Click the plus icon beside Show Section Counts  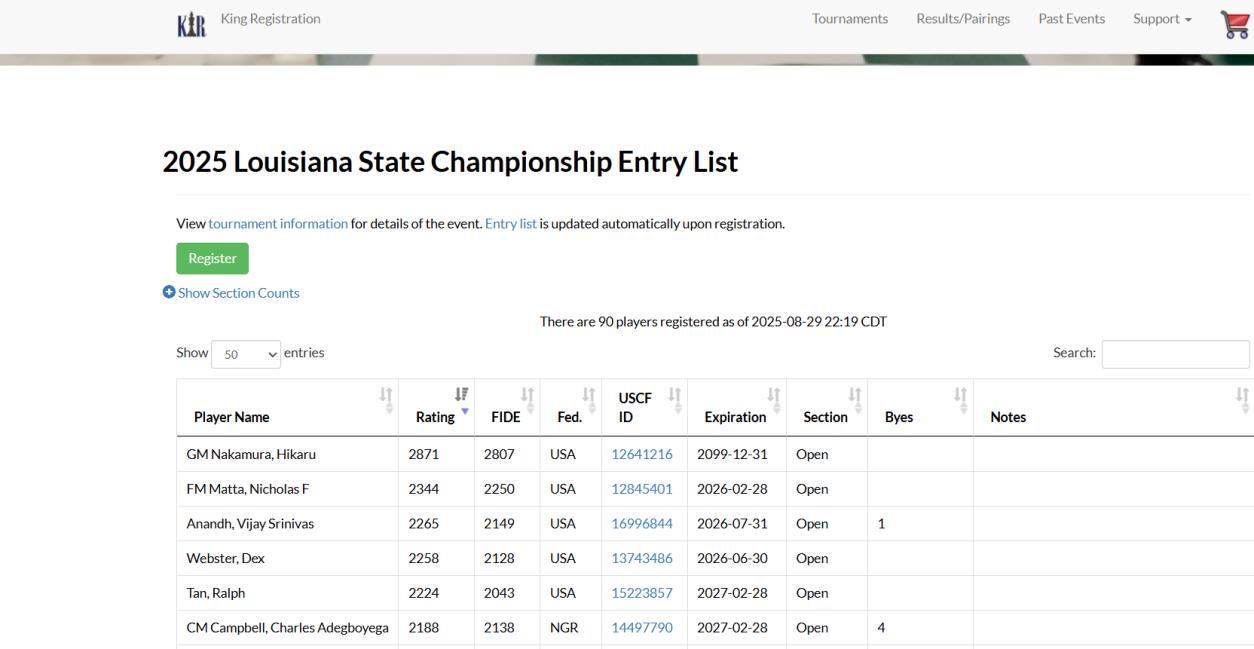click(169, 293)
